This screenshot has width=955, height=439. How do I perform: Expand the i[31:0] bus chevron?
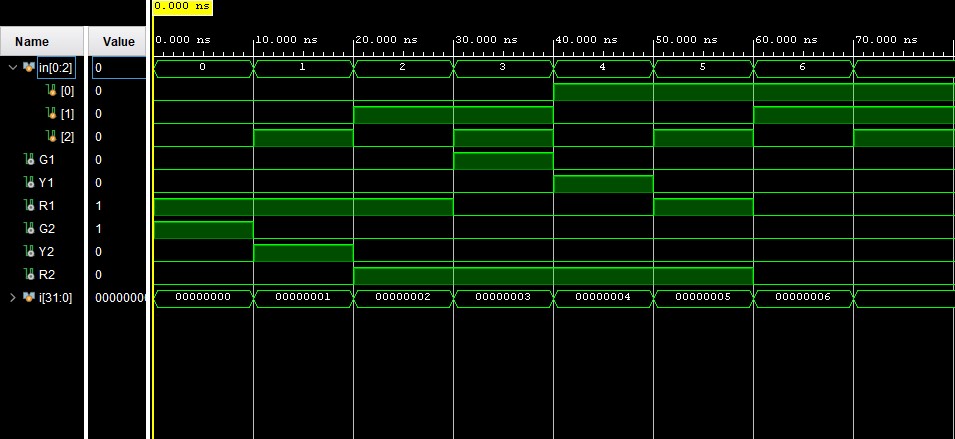pos(11,298)
